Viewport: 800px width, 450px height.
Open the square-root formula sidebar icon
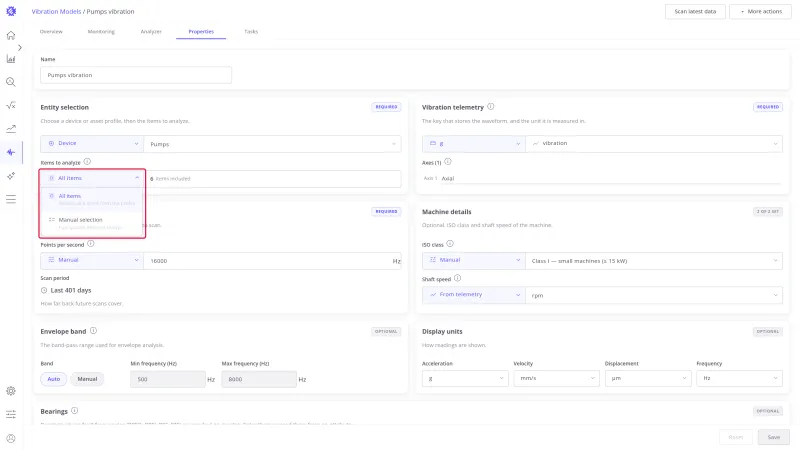pos(11,106)
